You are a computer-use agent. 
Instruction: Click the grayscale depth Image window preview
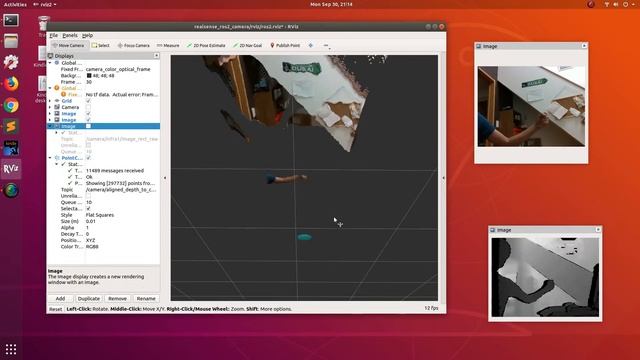[x=545, y=277]
